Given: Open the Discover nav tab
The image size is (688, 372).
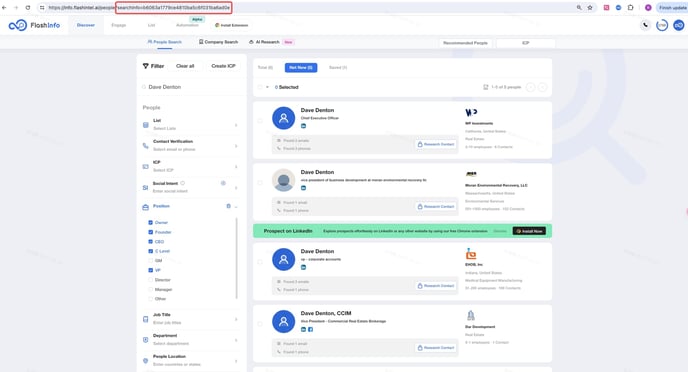Looking at the screenshot, I should [86, 25].
